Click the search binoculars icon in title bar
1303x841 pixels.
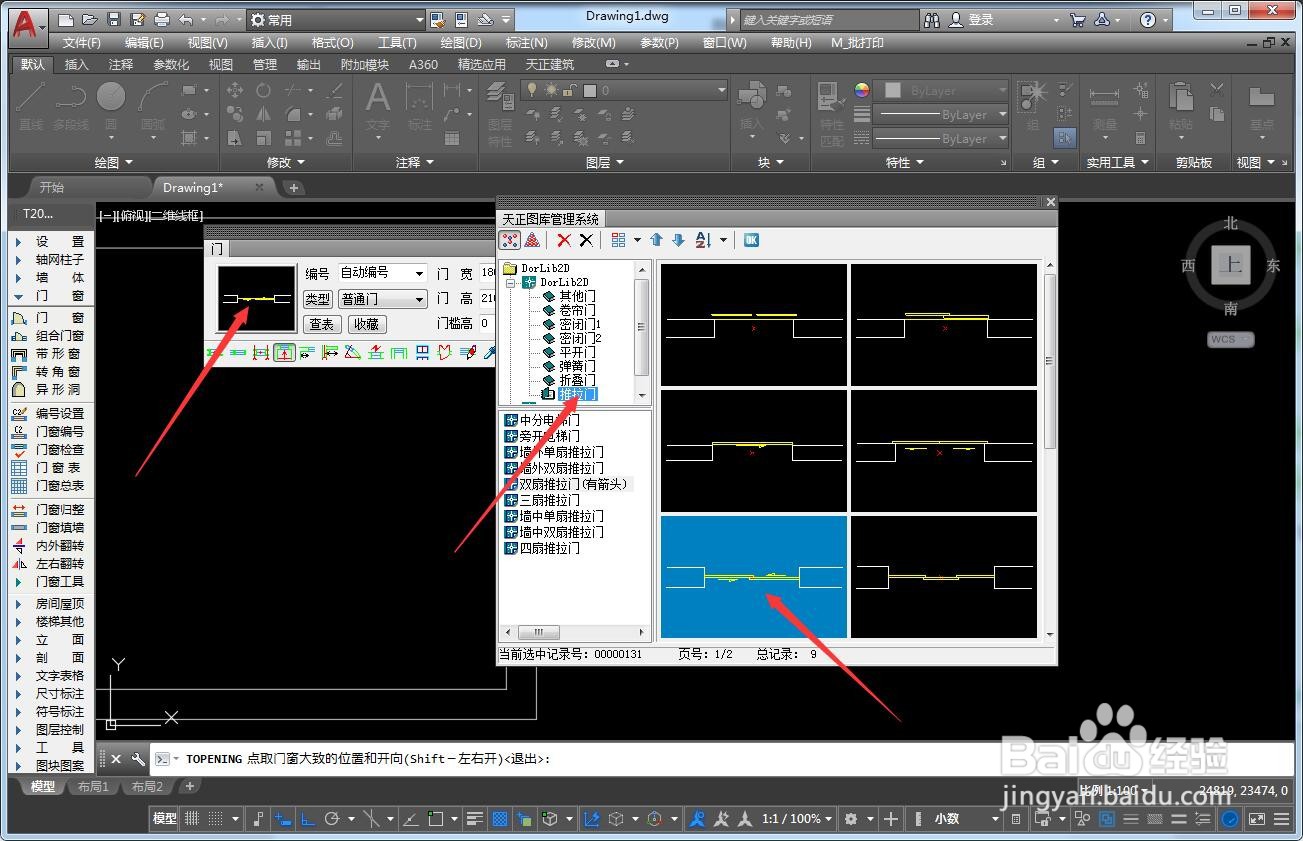pos(932,20)
